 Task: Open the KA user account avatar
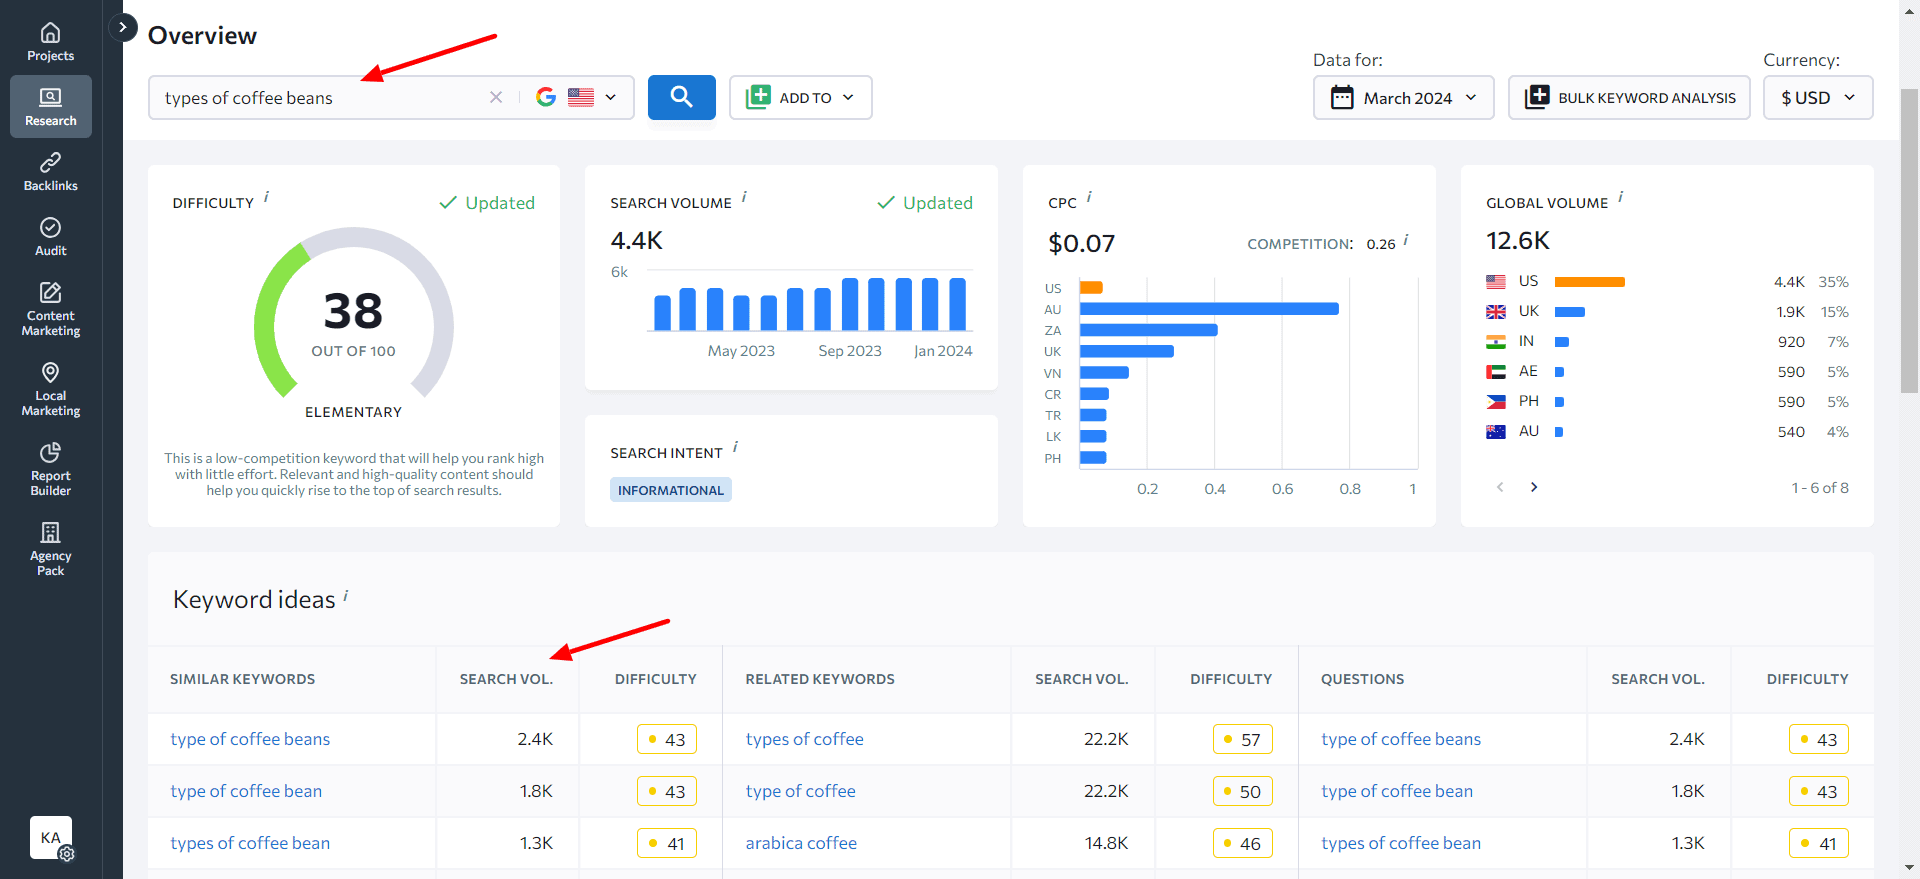[51, 837]
